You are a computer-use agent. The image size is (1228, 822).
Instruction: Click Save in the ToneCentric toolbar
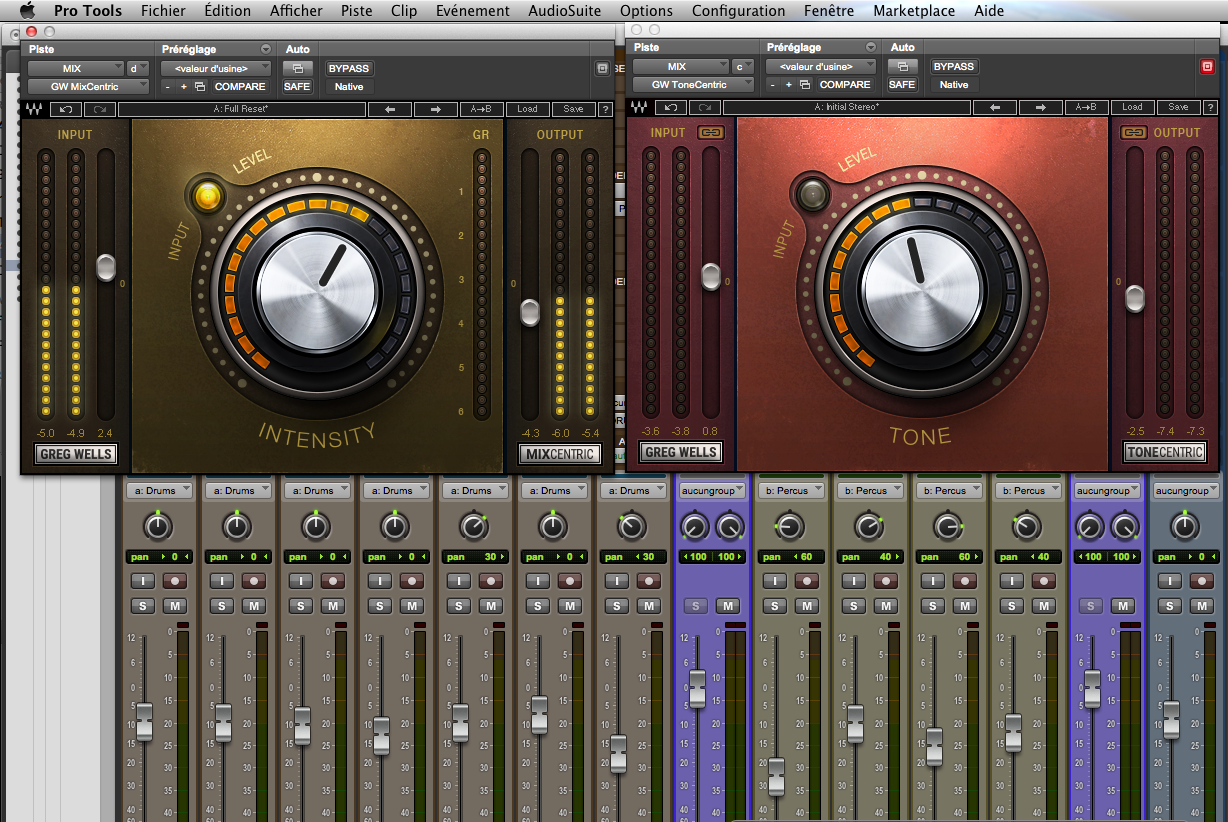(x=1179, y=107)
